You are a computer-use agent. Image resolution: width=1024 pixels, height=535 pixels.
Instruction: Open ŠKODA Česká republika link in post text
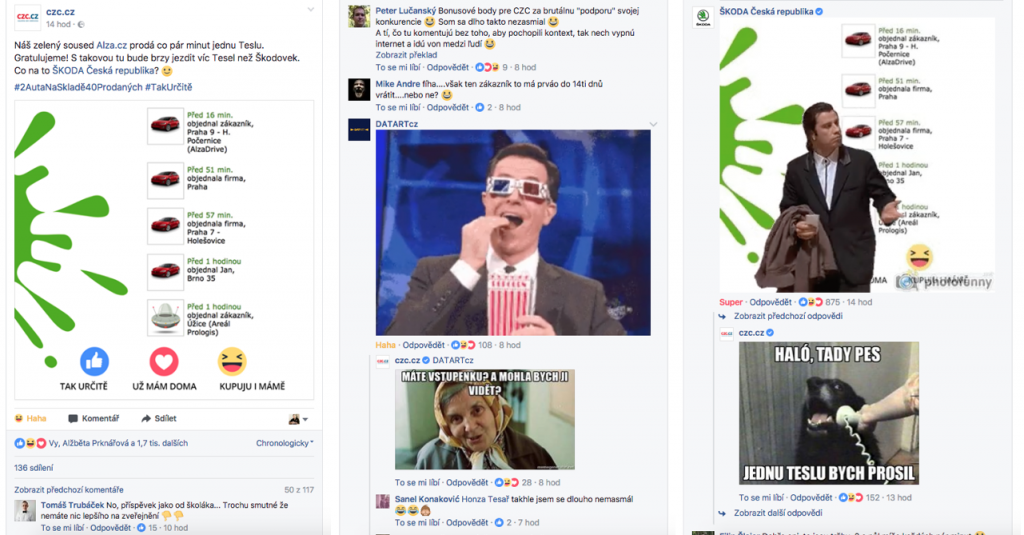(x=105, y=71)
